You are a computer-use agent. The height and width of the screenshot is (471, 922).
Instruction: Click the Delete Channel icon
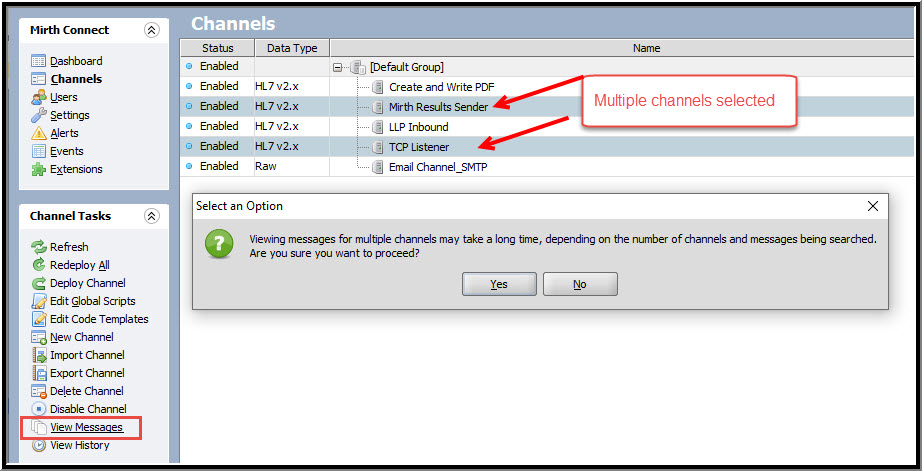[x=39, y=391]
